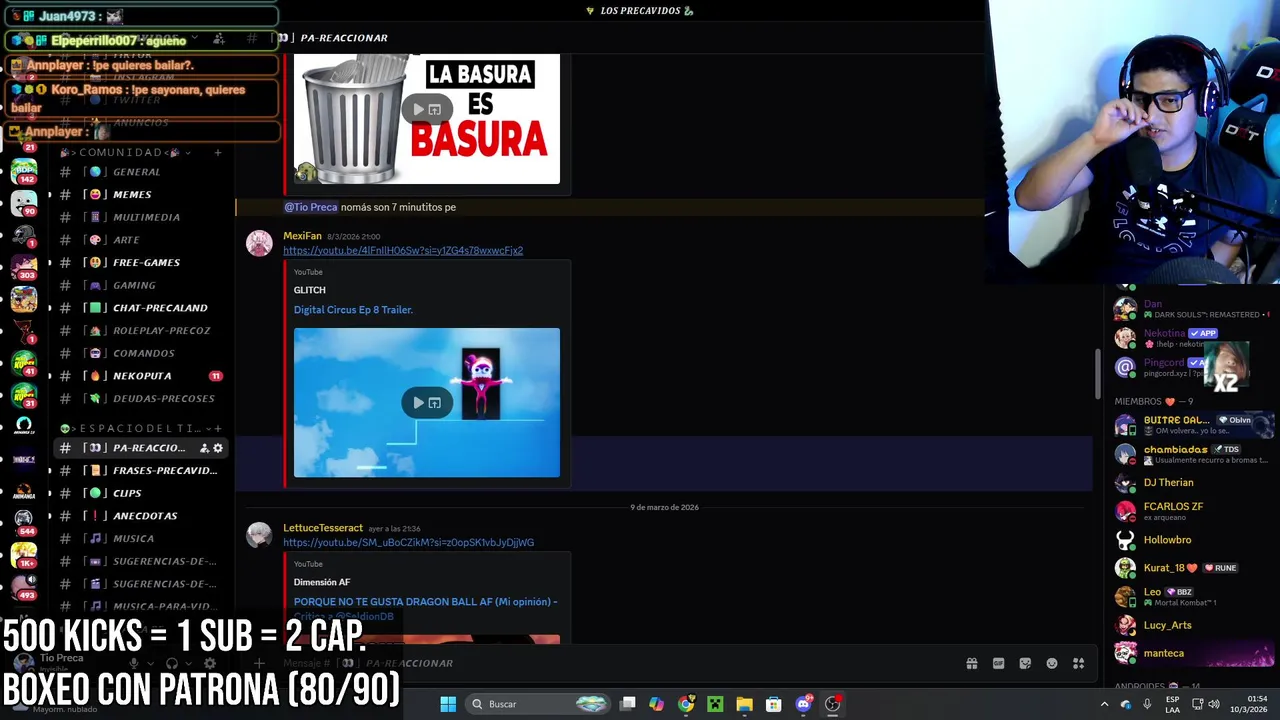Play the La Basura es Basura video
The height and width of the screenshot is (720, 1280).
(x=418, y=109)
